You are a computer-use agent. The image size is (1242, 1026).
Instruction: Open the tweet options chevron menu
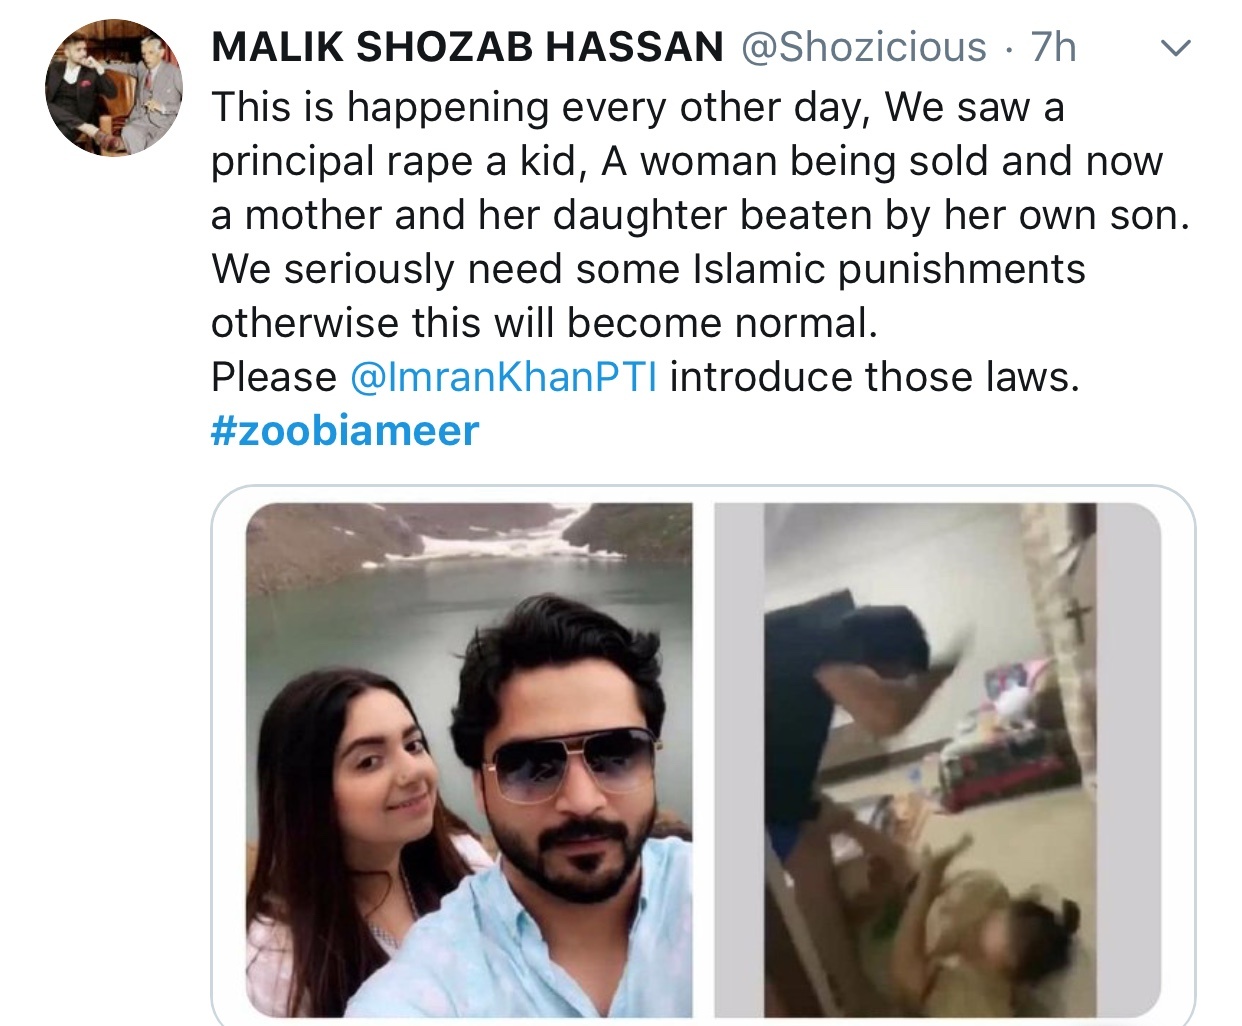coord(1177,48)
